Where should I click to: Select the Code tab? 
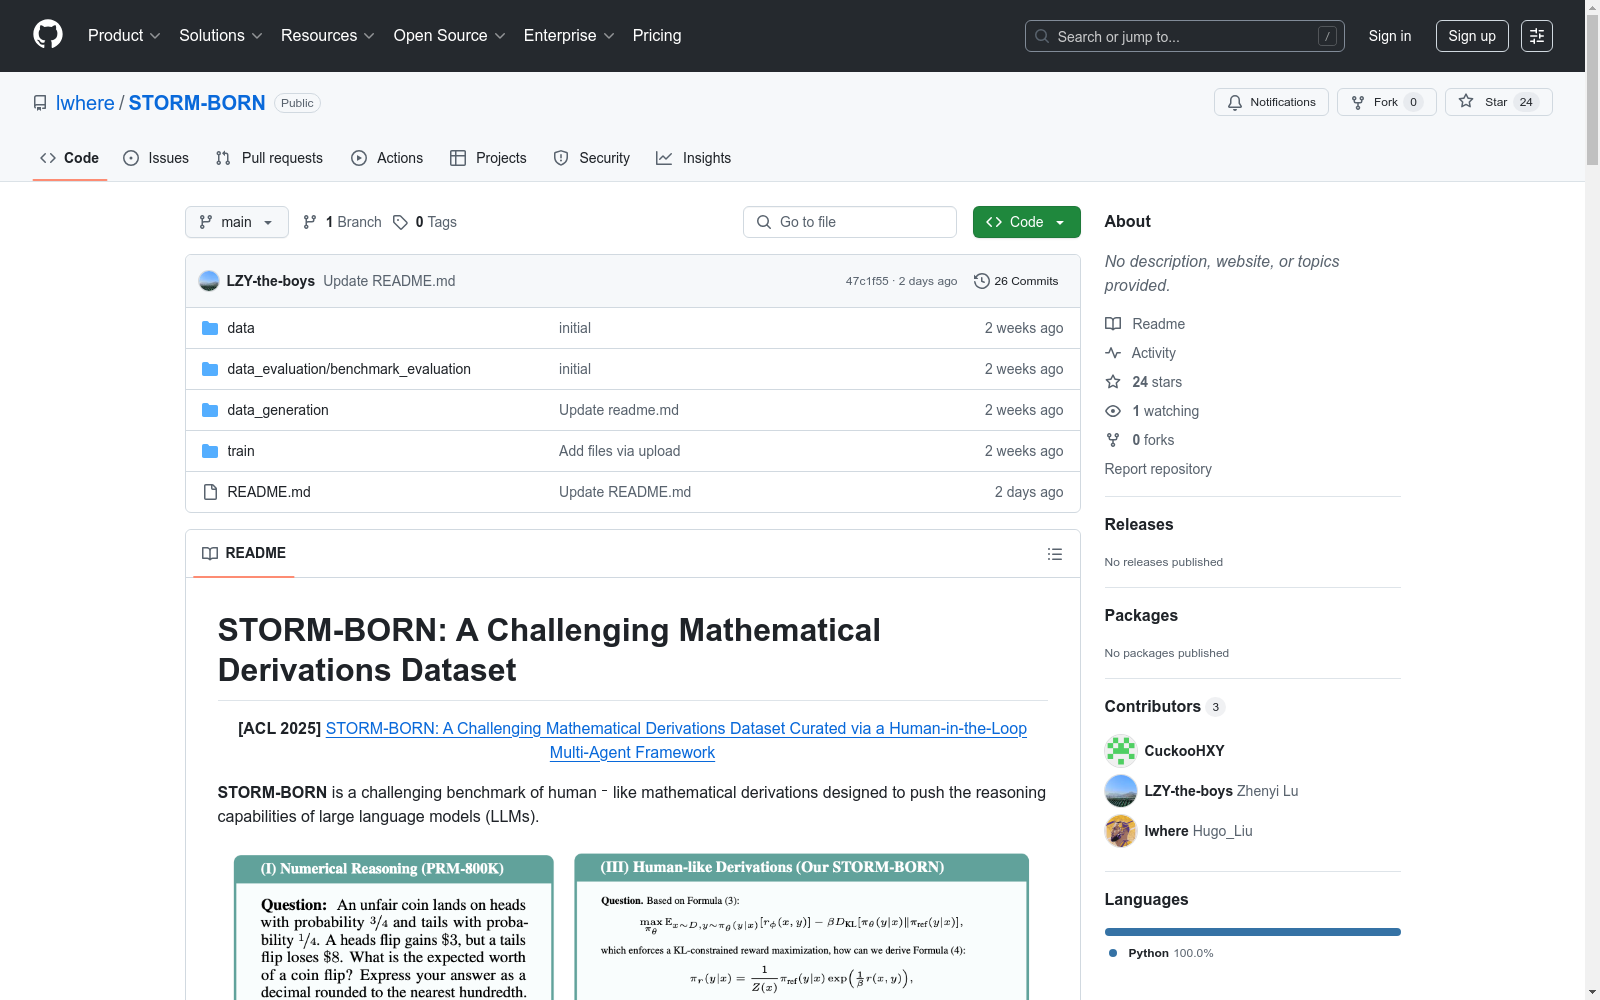70,158
